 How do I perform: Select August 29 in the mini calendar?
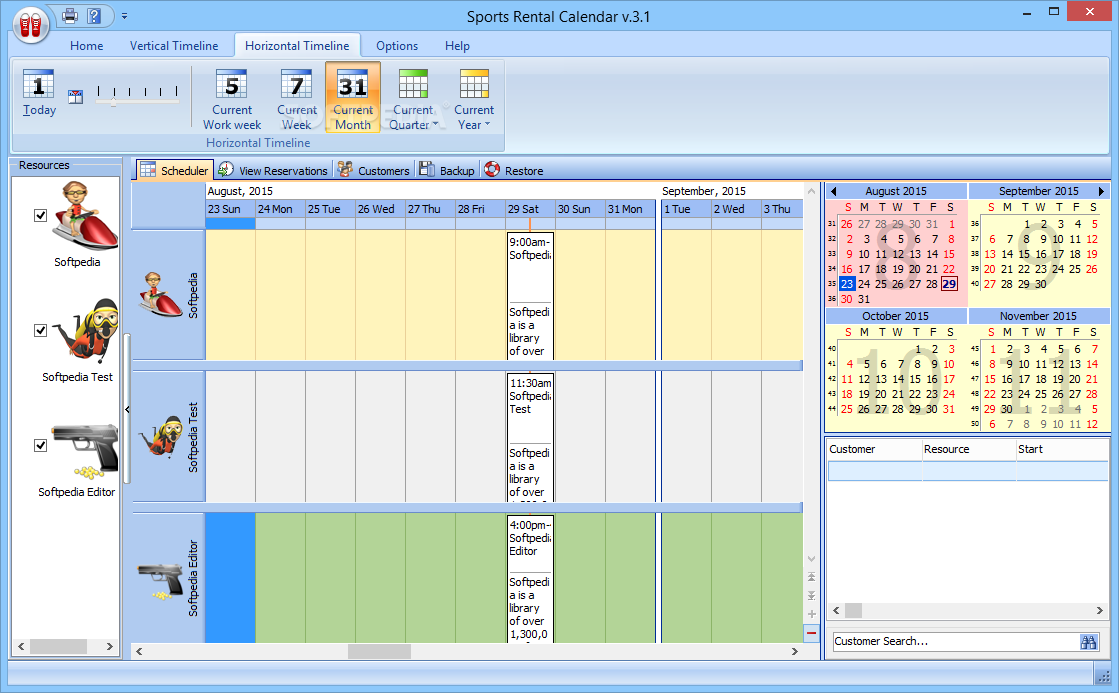949,284
